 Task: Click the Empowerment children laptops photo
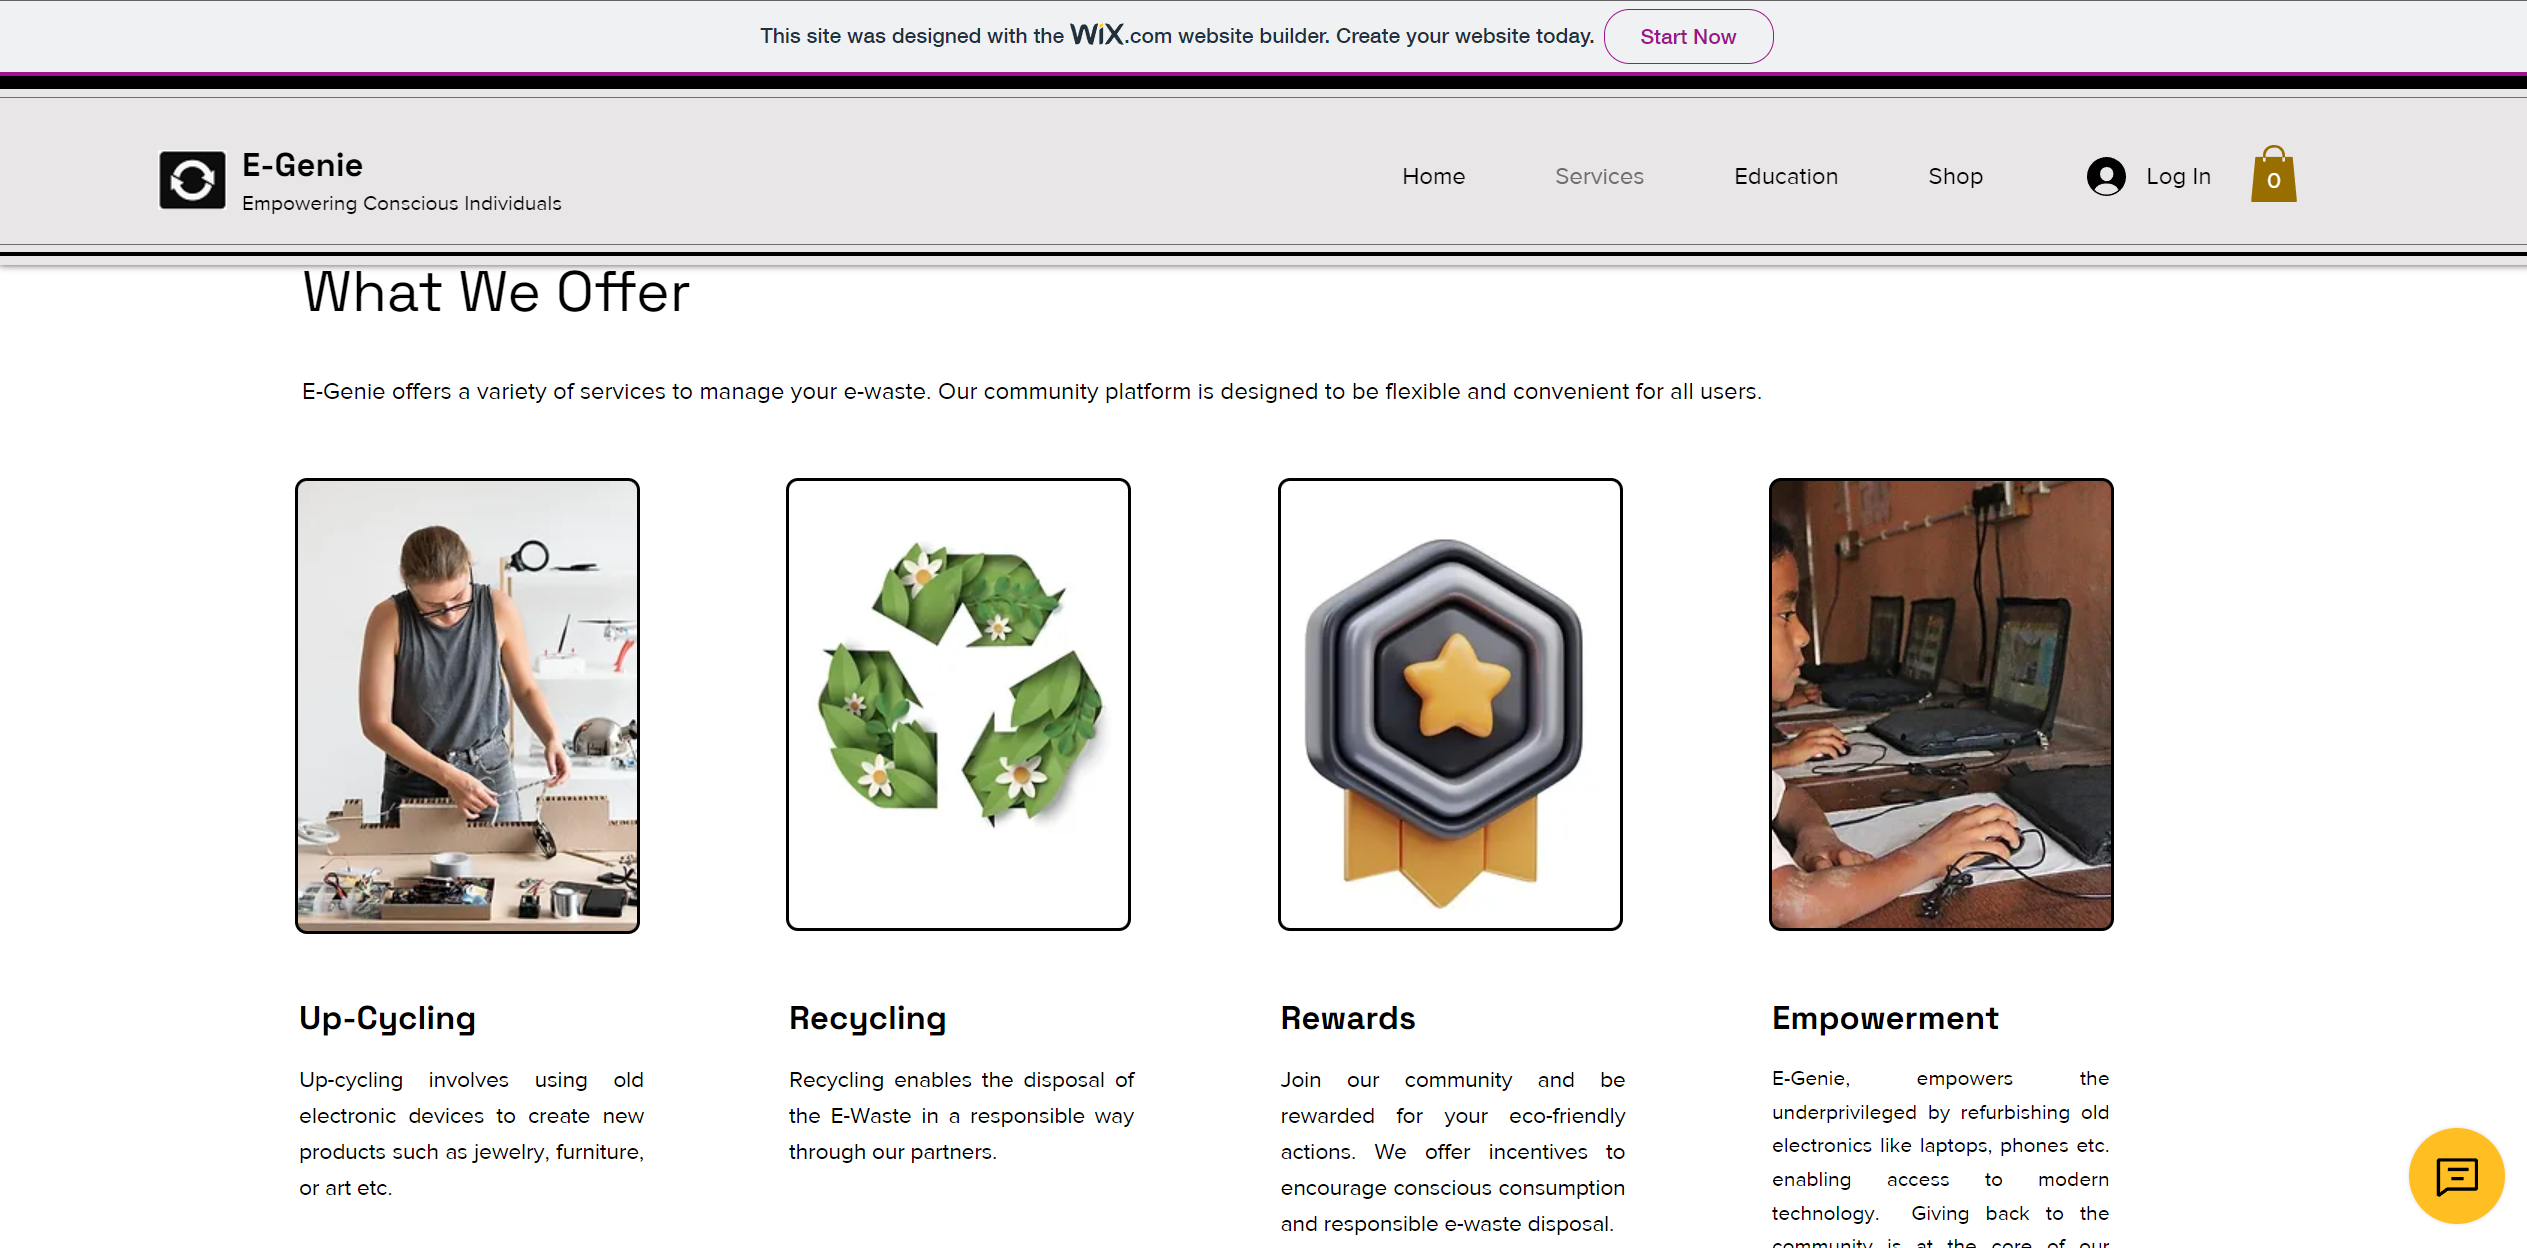[x=1940, y=705]
